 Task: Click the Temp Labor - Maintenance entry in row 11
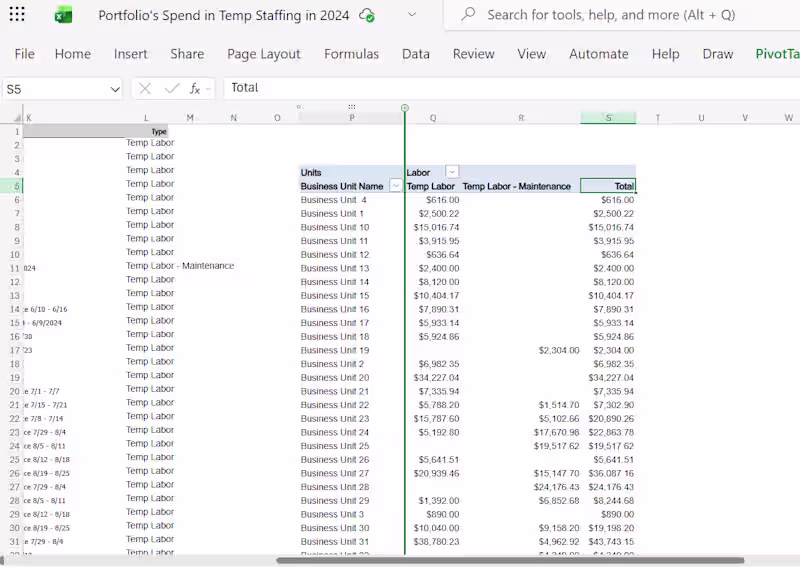click(180, 265)
